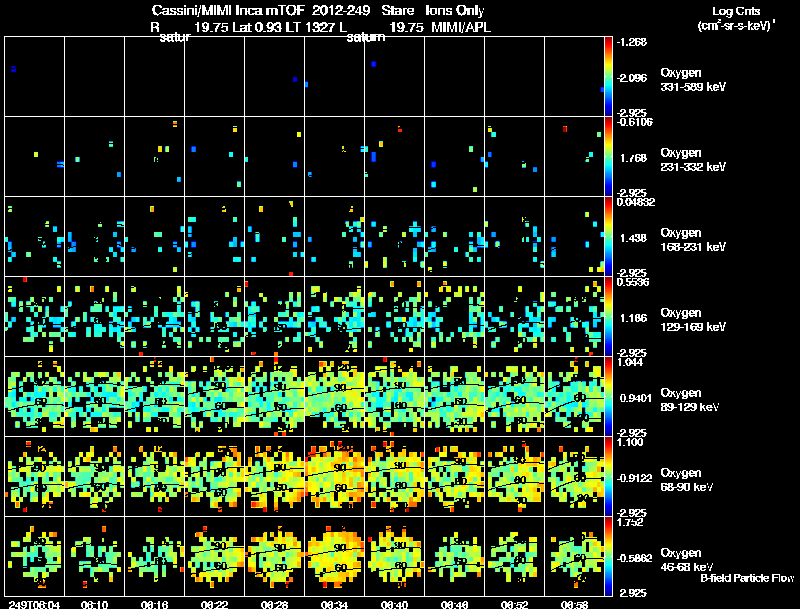Click the 168-231 keV panel at 06:40
This screenshot has width=800, height=609.
pyautogui.click(x=395, y=237)
